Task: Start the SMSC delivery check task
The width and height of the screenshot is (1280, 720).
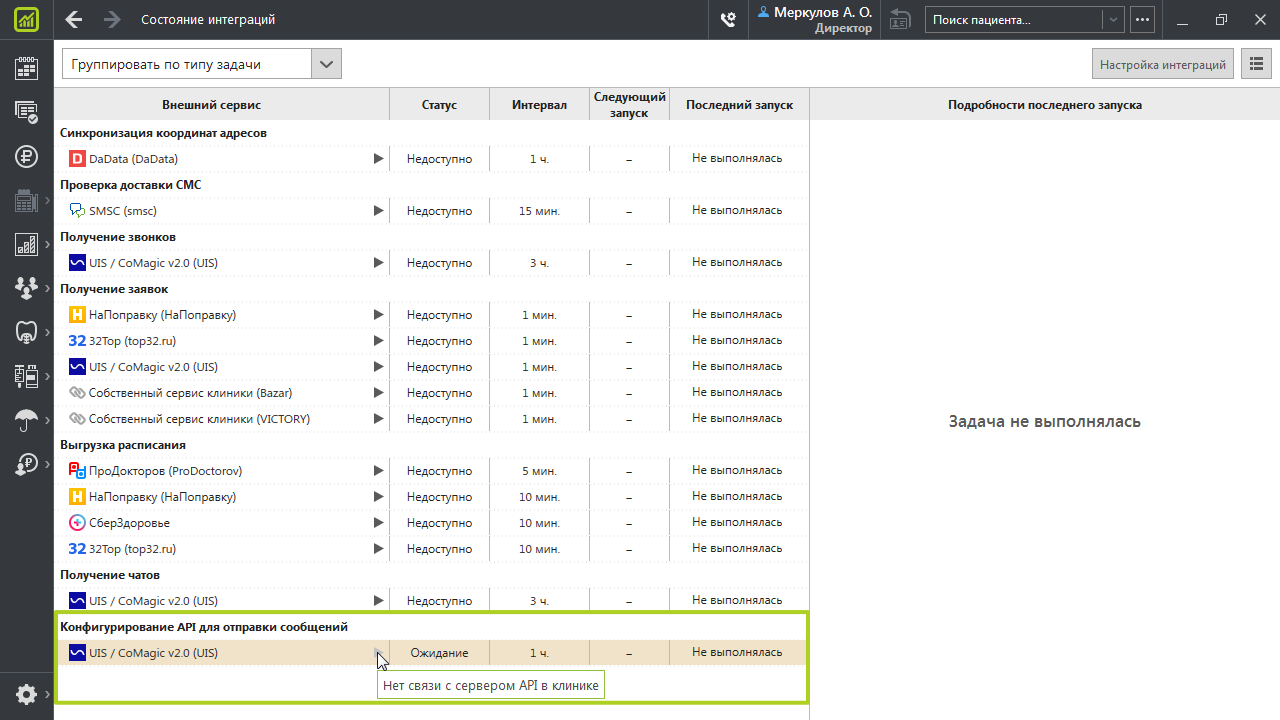Action: pos(378,211)
